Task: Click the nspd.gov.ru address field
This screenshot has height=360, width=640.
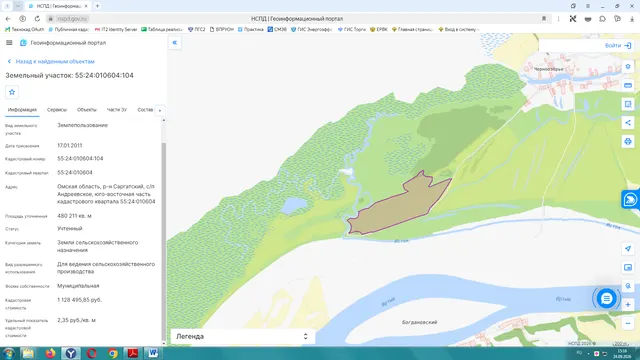Action: (72, 19)
